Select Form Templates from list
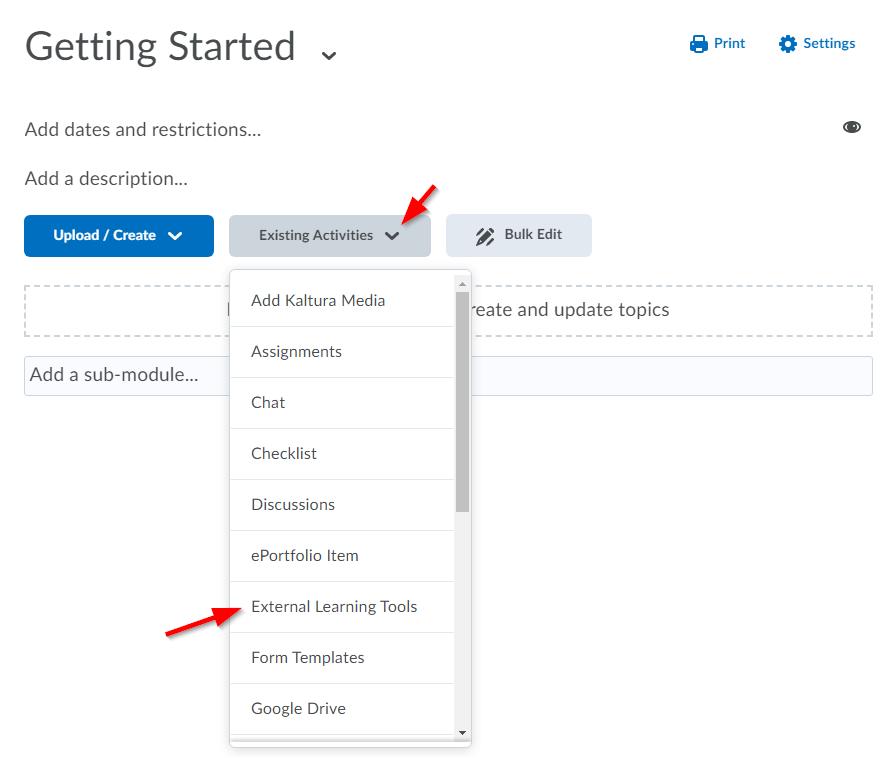Image resolution: width=883 pixels, height=757 pixels. 308,658
